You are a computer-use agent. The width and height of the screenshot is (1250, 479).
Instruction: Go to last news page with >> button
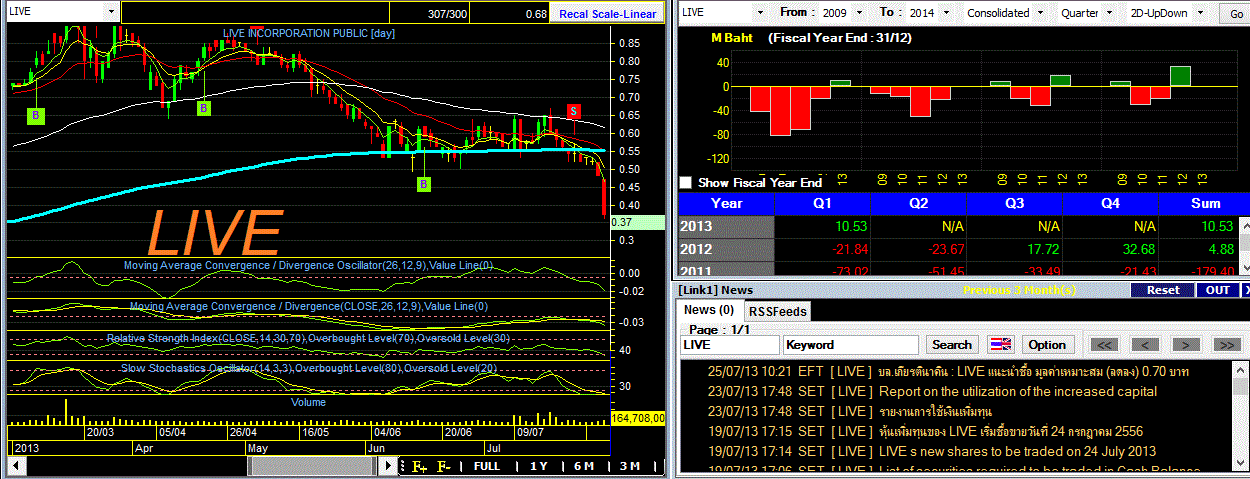(x=1226, y=345)
